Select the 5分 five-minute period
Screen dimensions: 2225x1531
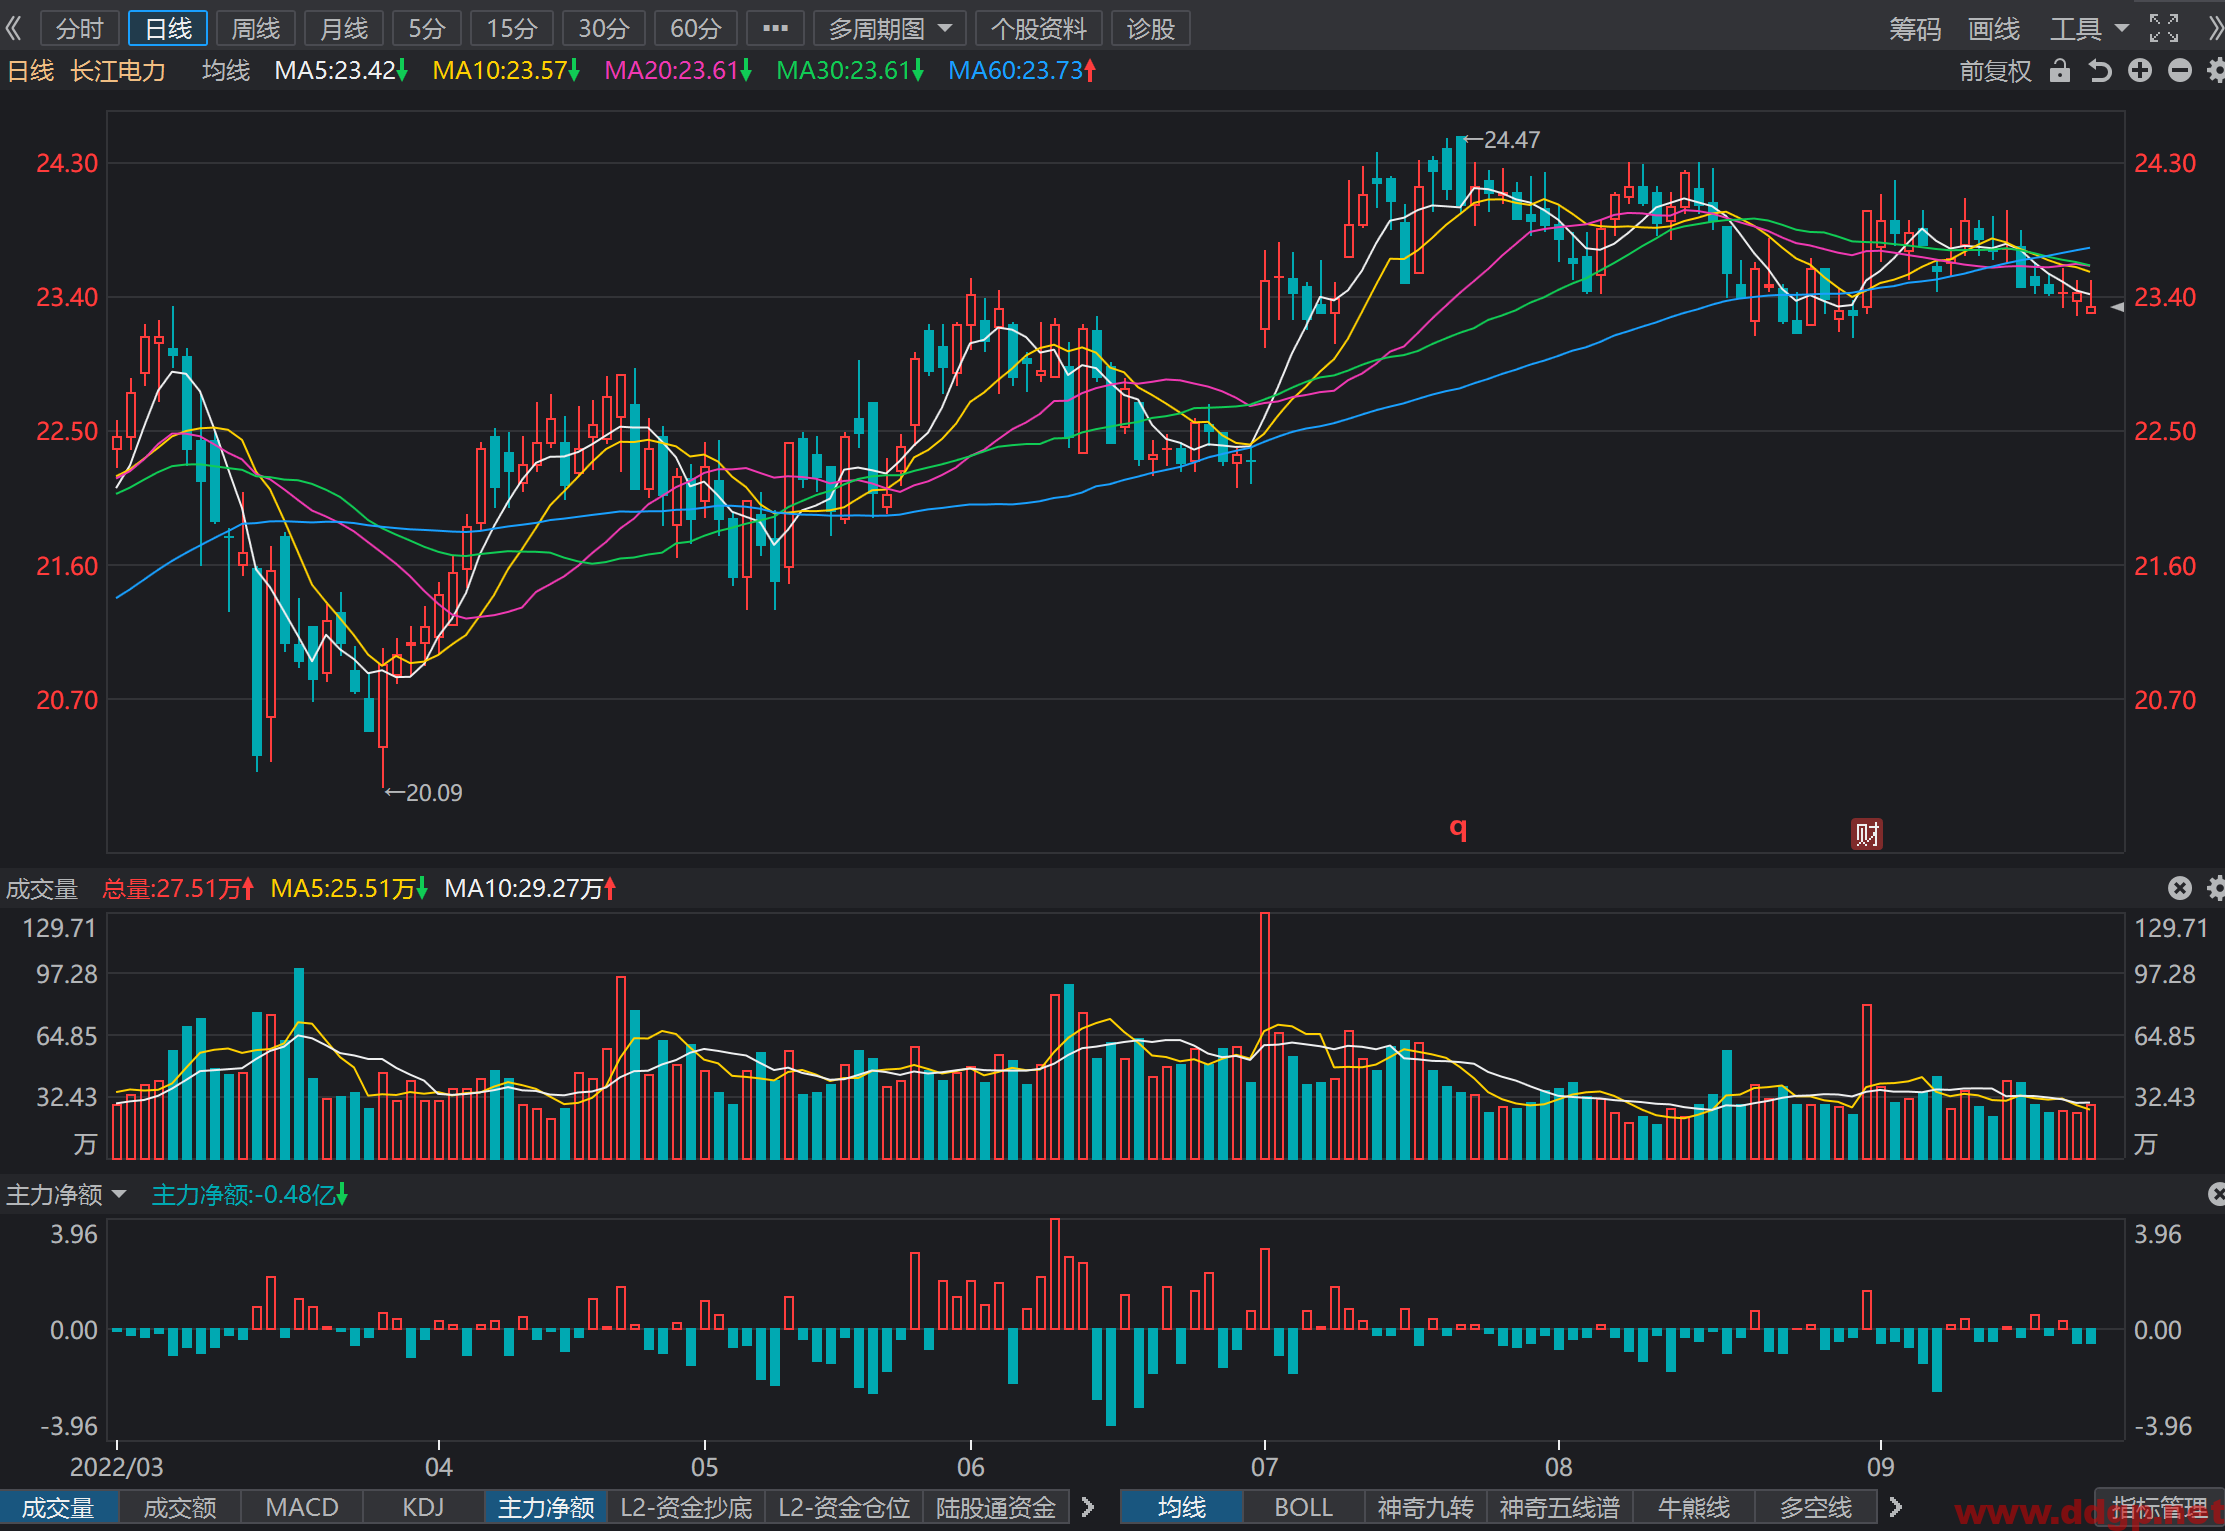coord(427,28)
